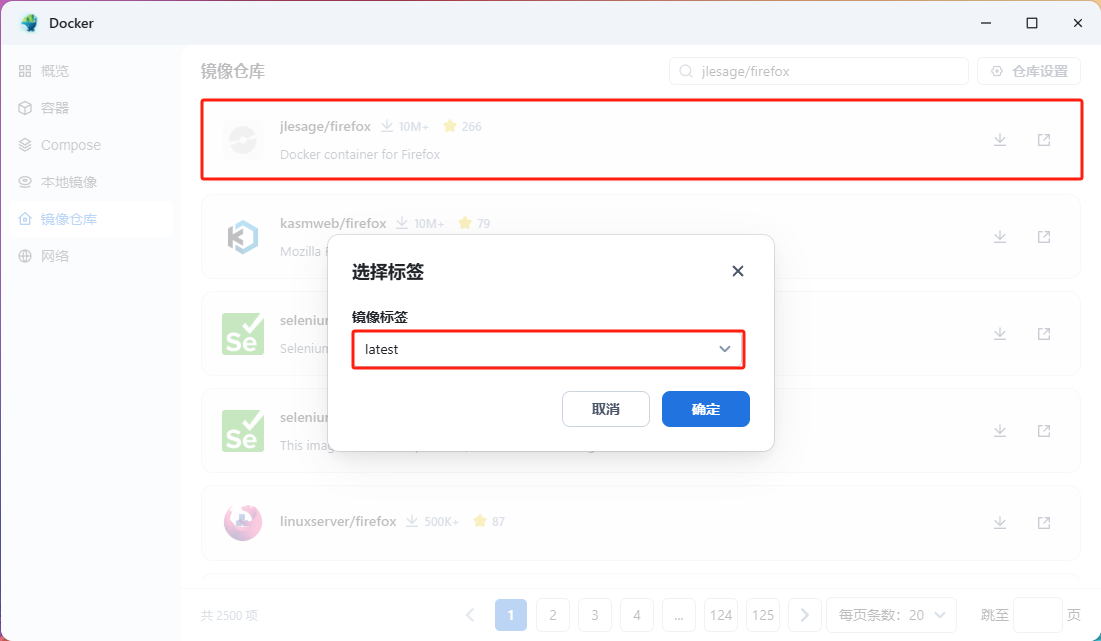The height and width of the screenshot is (641, 1101).
Task: Click the star icon beside 79
Action: point(465,223)
